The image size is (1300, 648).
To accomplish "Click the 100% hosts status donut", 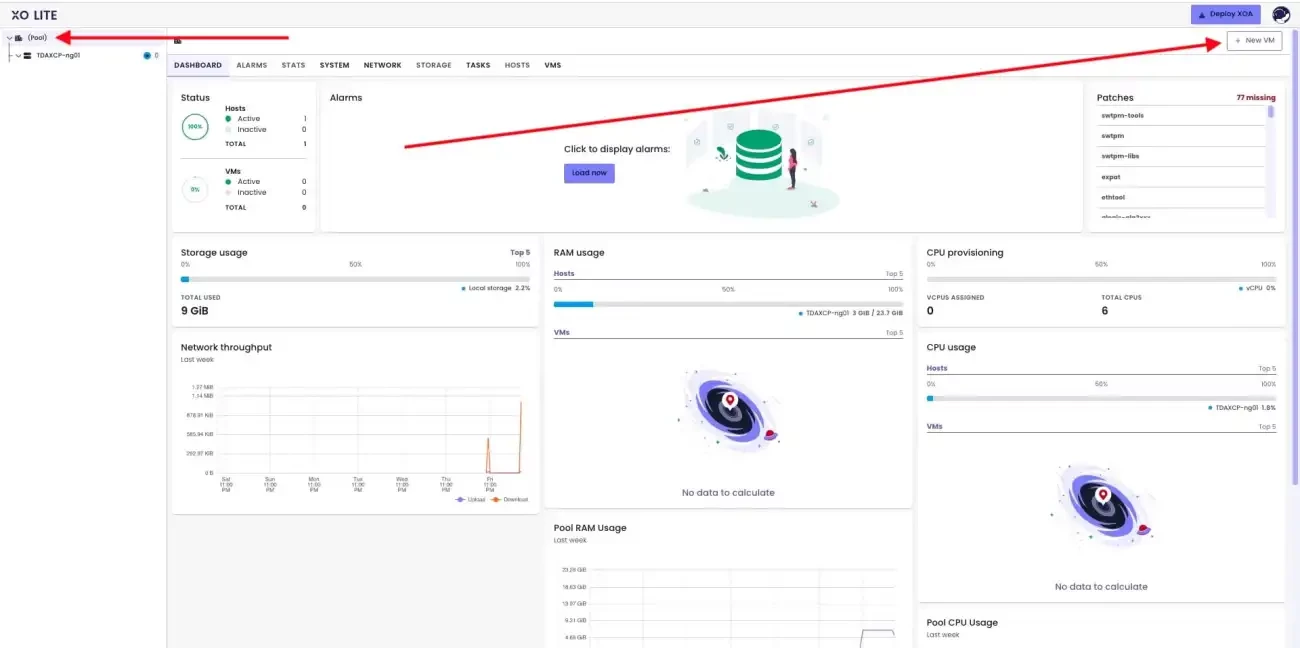I will [195, 127].
